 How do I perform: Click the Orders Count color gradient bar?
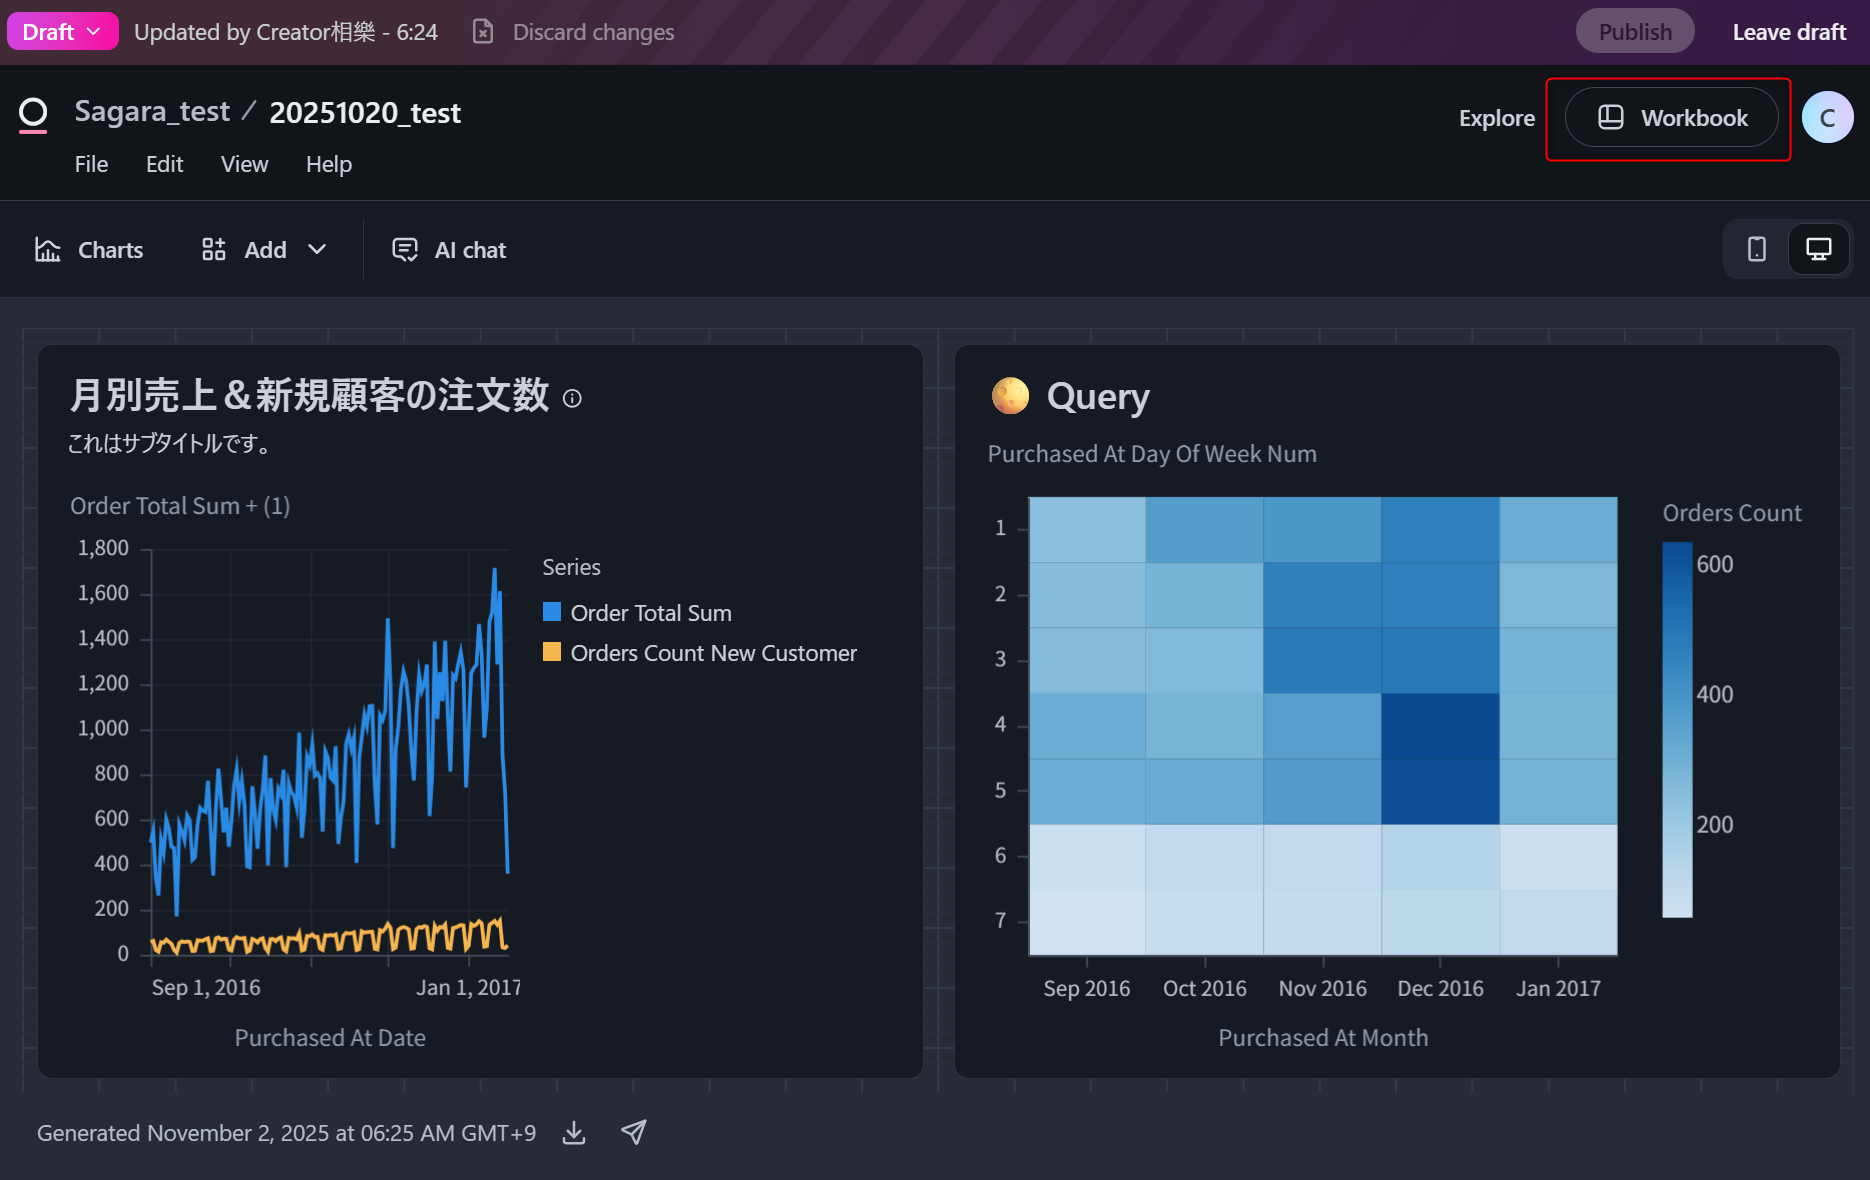[1677, 730]
